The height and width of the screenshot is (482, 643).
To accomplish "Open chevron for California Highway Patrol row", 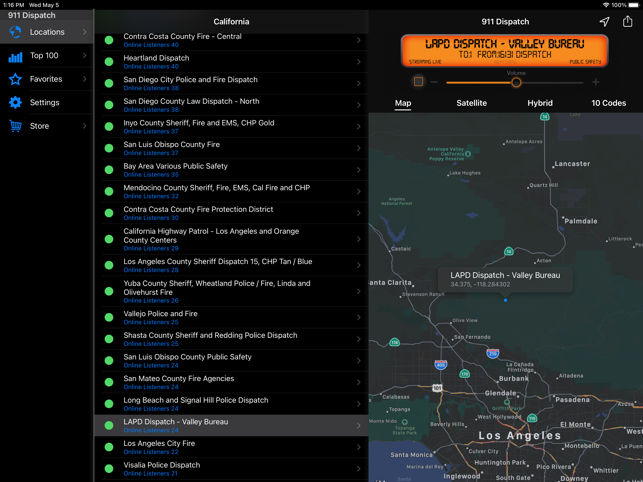I will click(x=358, y=239).
